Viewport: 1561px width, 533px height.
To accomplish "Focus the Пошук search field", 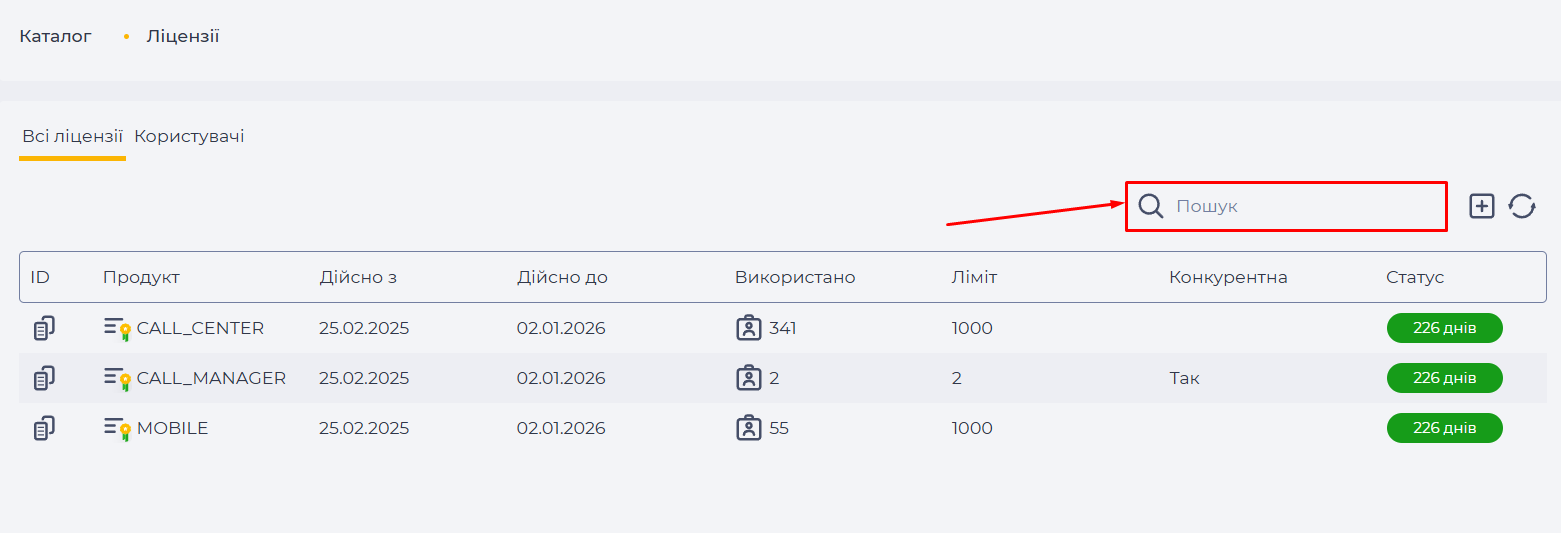I will click(x=1286, y=206).
